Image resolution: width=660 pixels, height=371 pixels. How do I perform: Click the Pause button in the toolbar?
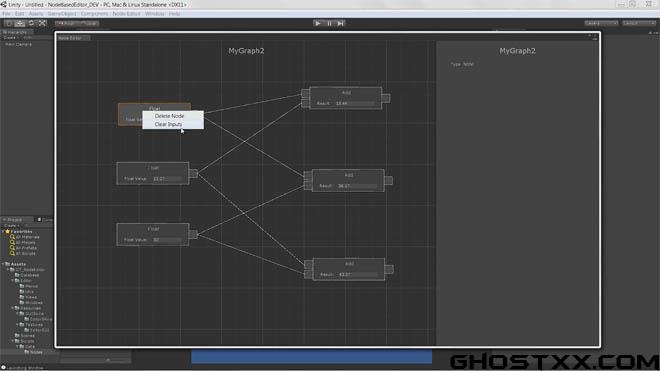pos(329,24)
